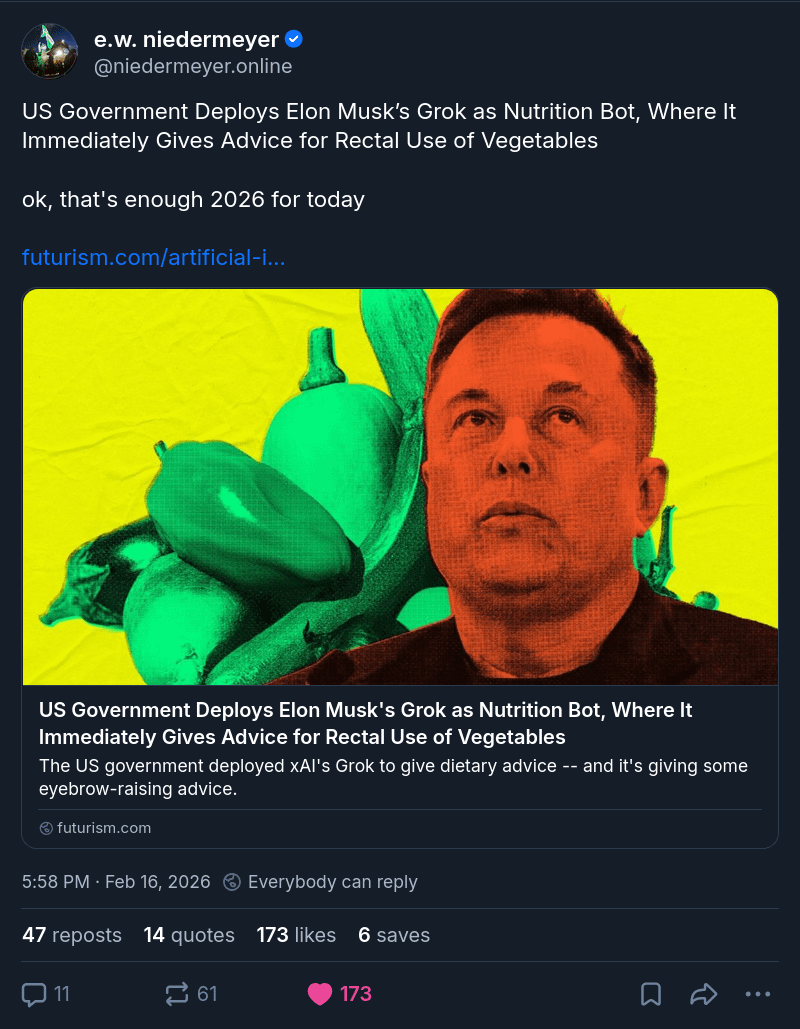Toggle the pink heart like button
800x1029 pixels.
point(320,994)
